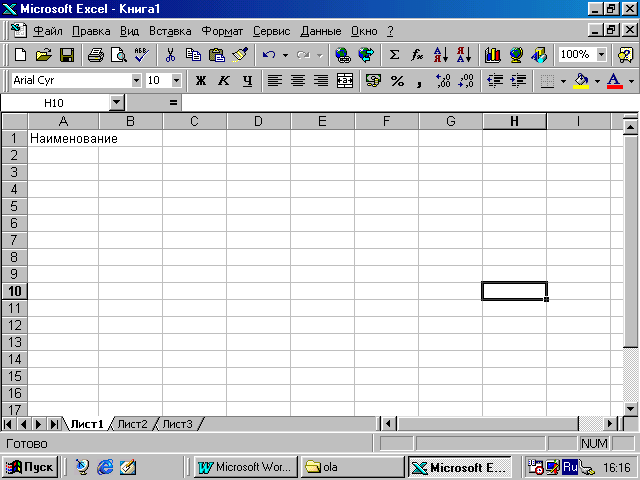Run the spelling check icon
This screenshot has width=640, height=480.
tap(142, 55)
